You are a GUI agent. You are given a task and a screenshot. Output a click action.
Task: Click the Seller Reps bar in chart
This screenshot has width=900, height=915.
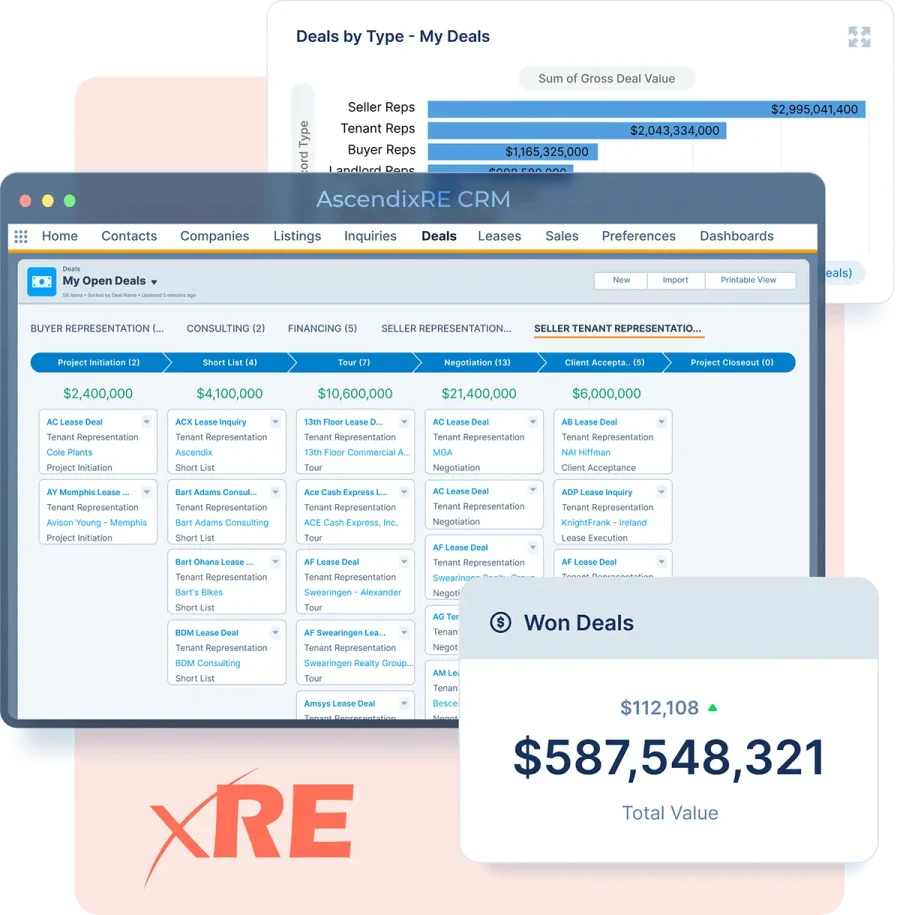pos(646,109)
